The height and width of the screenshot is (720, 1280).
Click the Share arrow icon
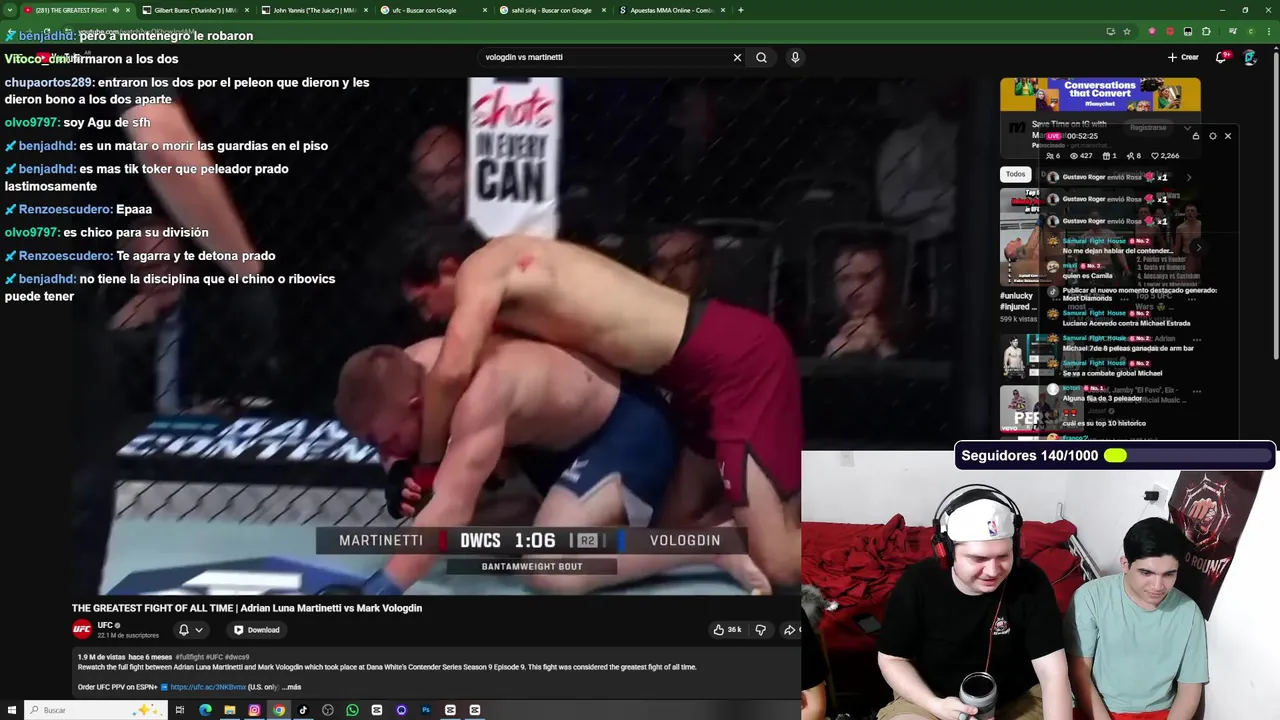789,630
